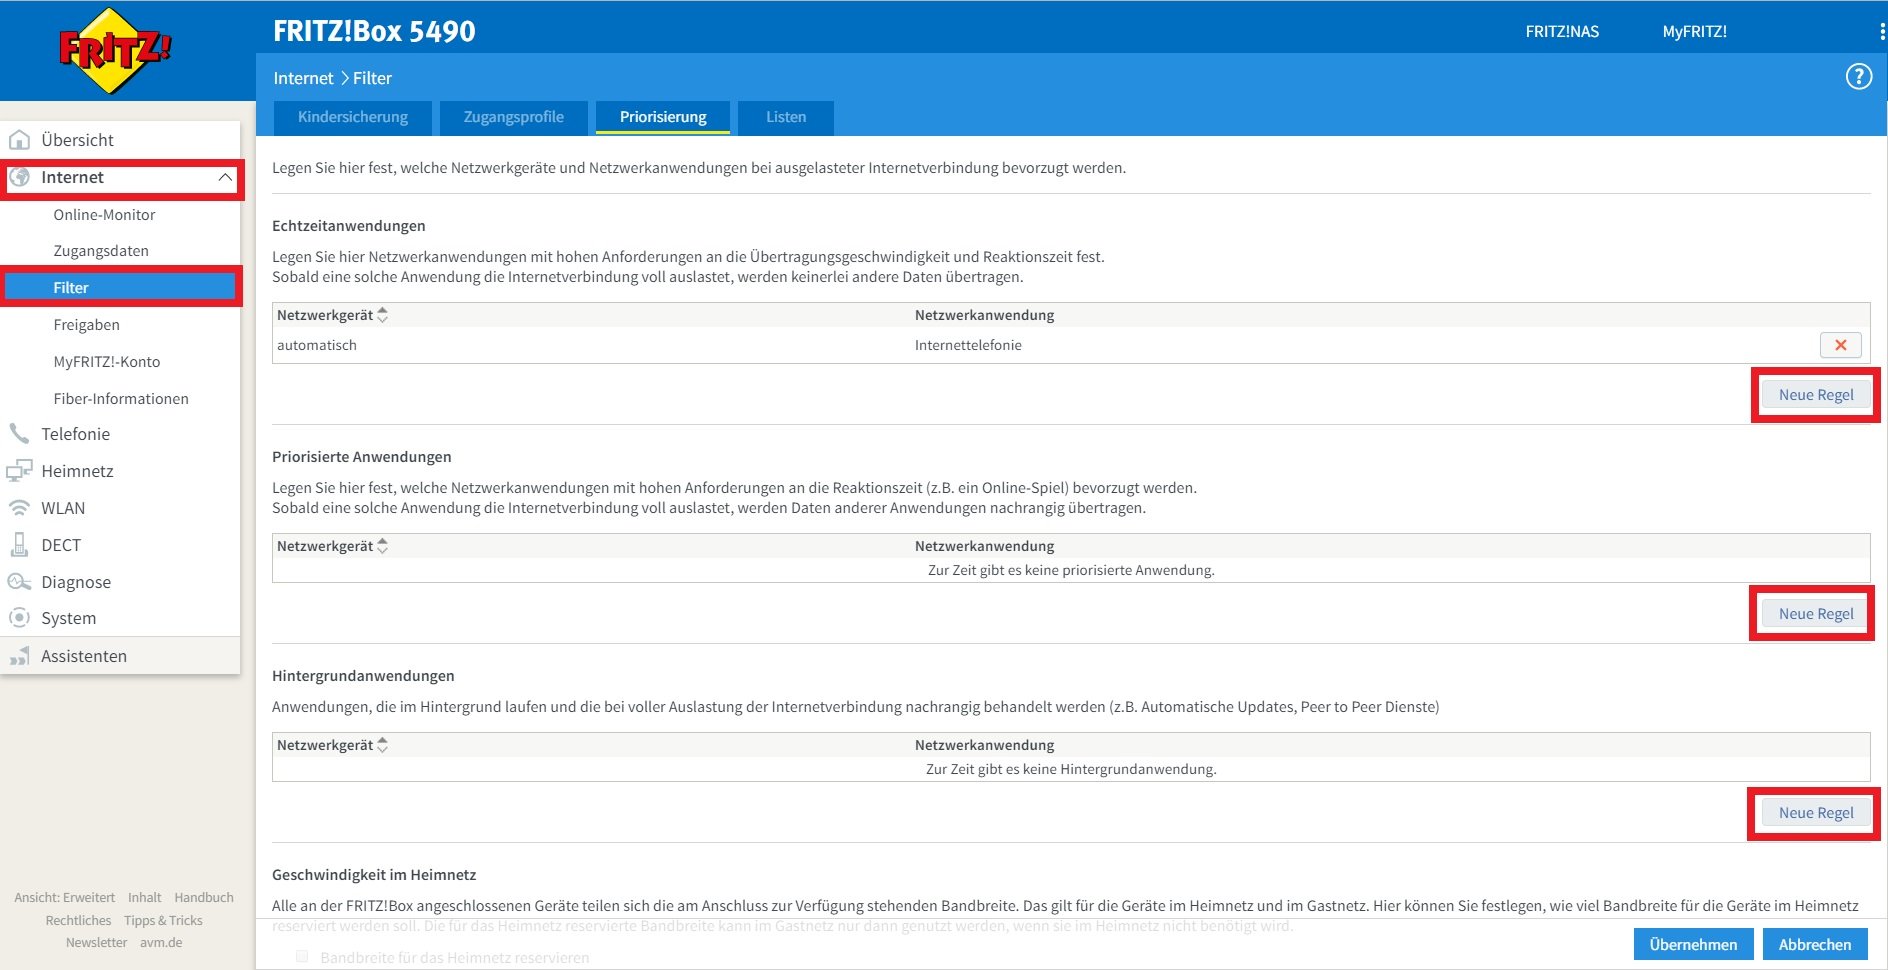Click the Assistenten wizard icon
This screenshot has height=970, width=1888.
tap(19, 656)
